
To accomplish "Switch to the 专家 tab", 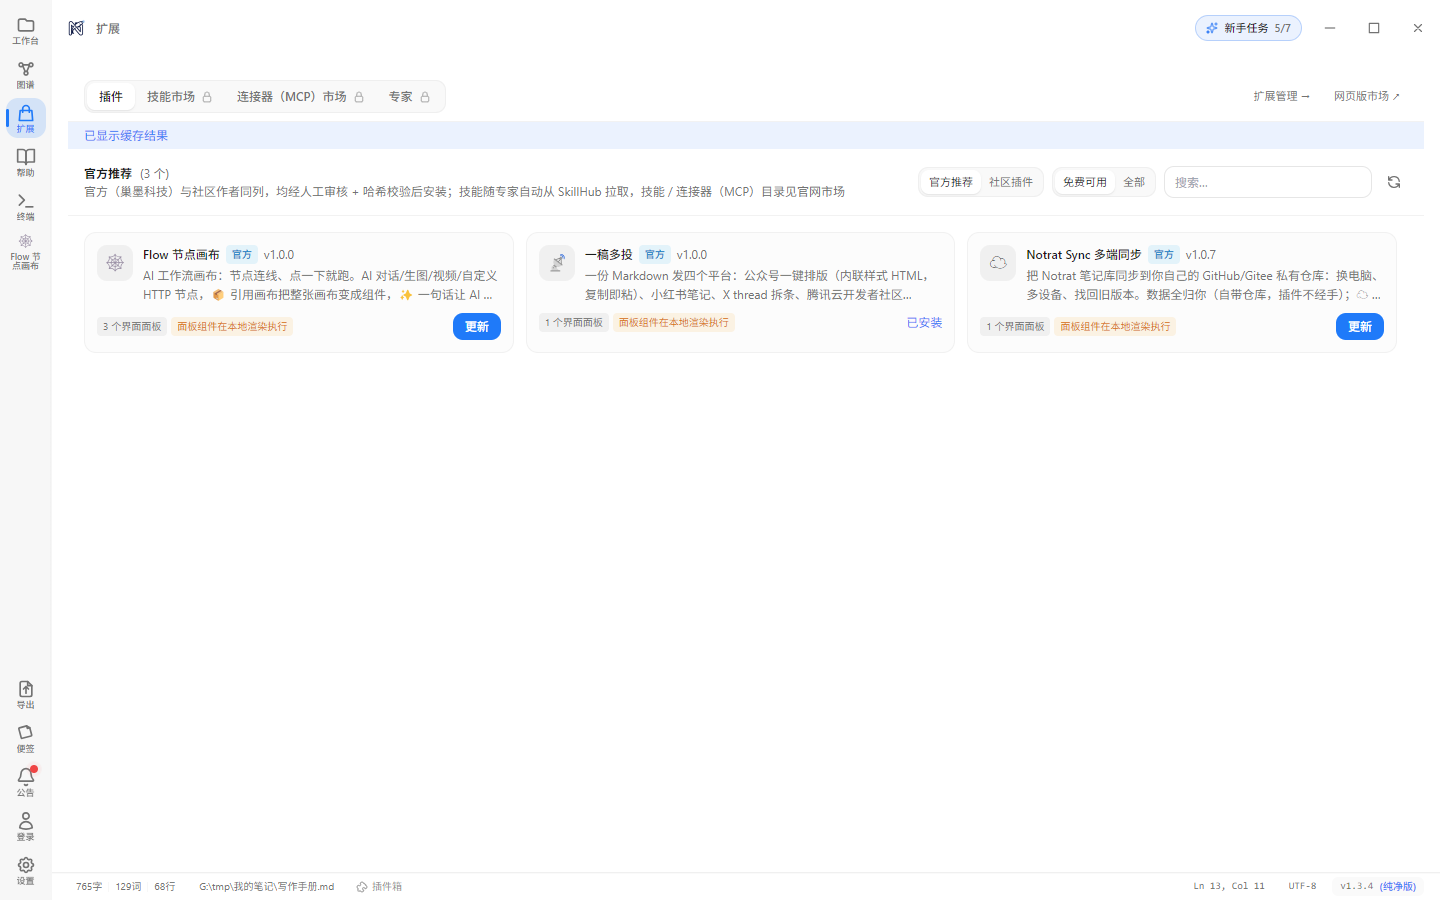I will click(x=409, y=97).
